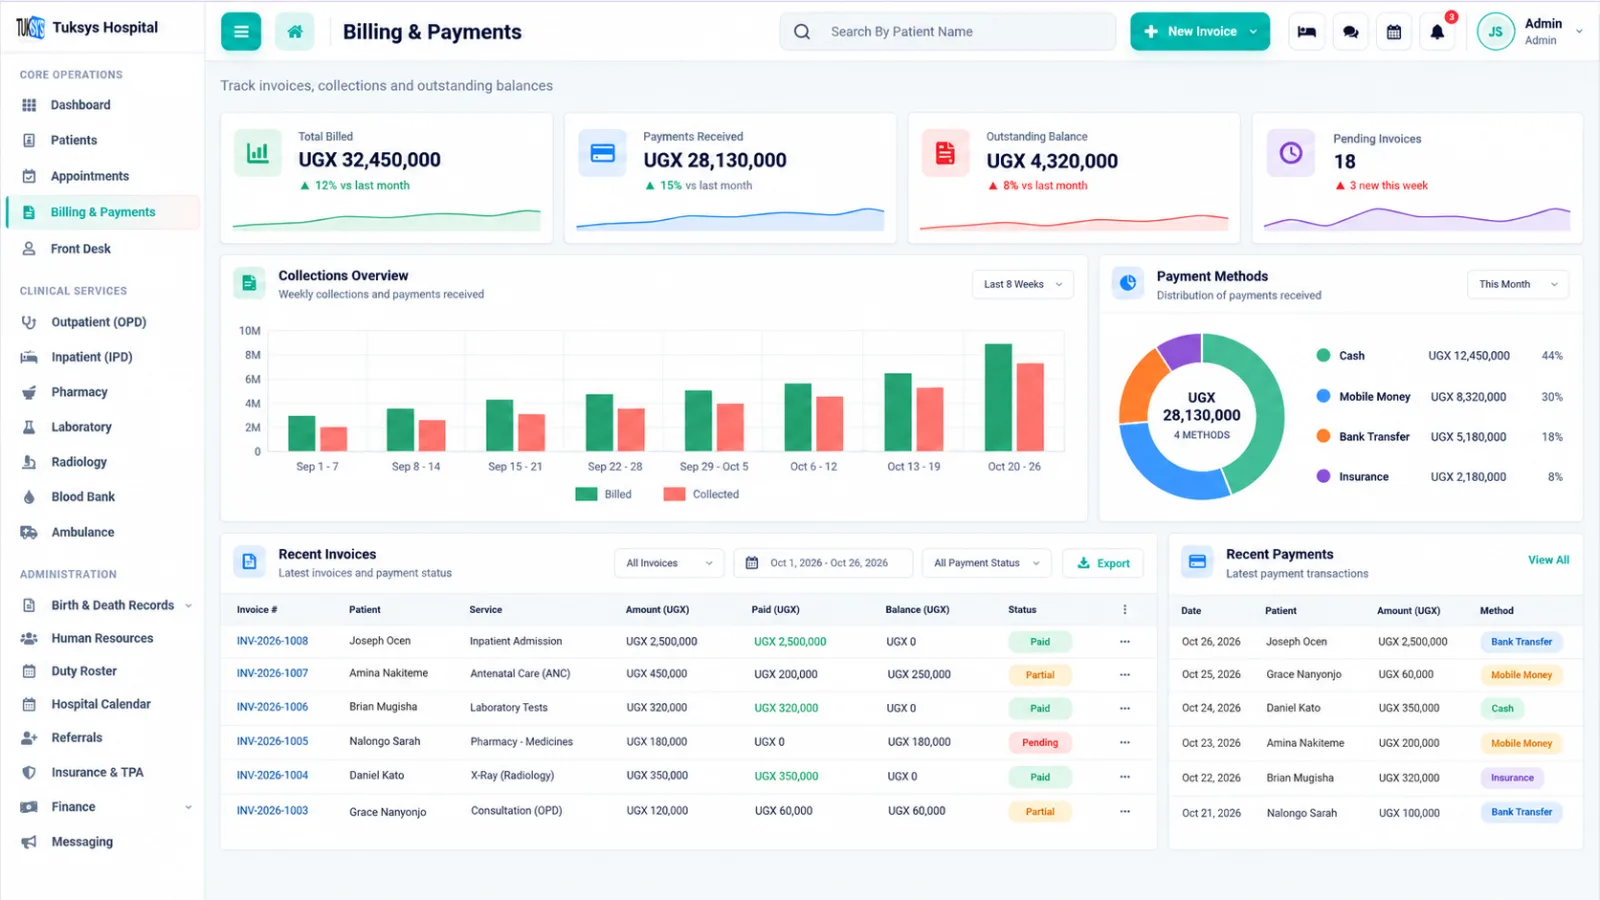
Task: Expand Birth & Death Records menu
Action: [188, 605]
